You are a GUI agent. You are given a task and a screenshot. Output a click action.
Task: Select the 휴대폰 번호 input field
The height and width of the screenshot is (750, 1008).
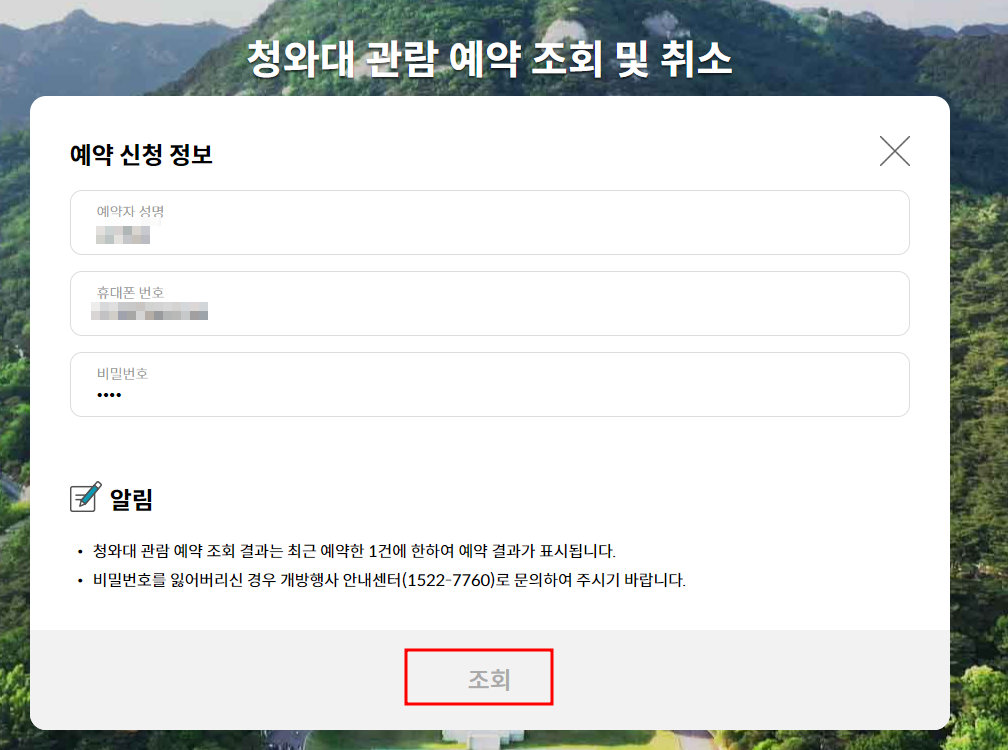tap(489, 303)
